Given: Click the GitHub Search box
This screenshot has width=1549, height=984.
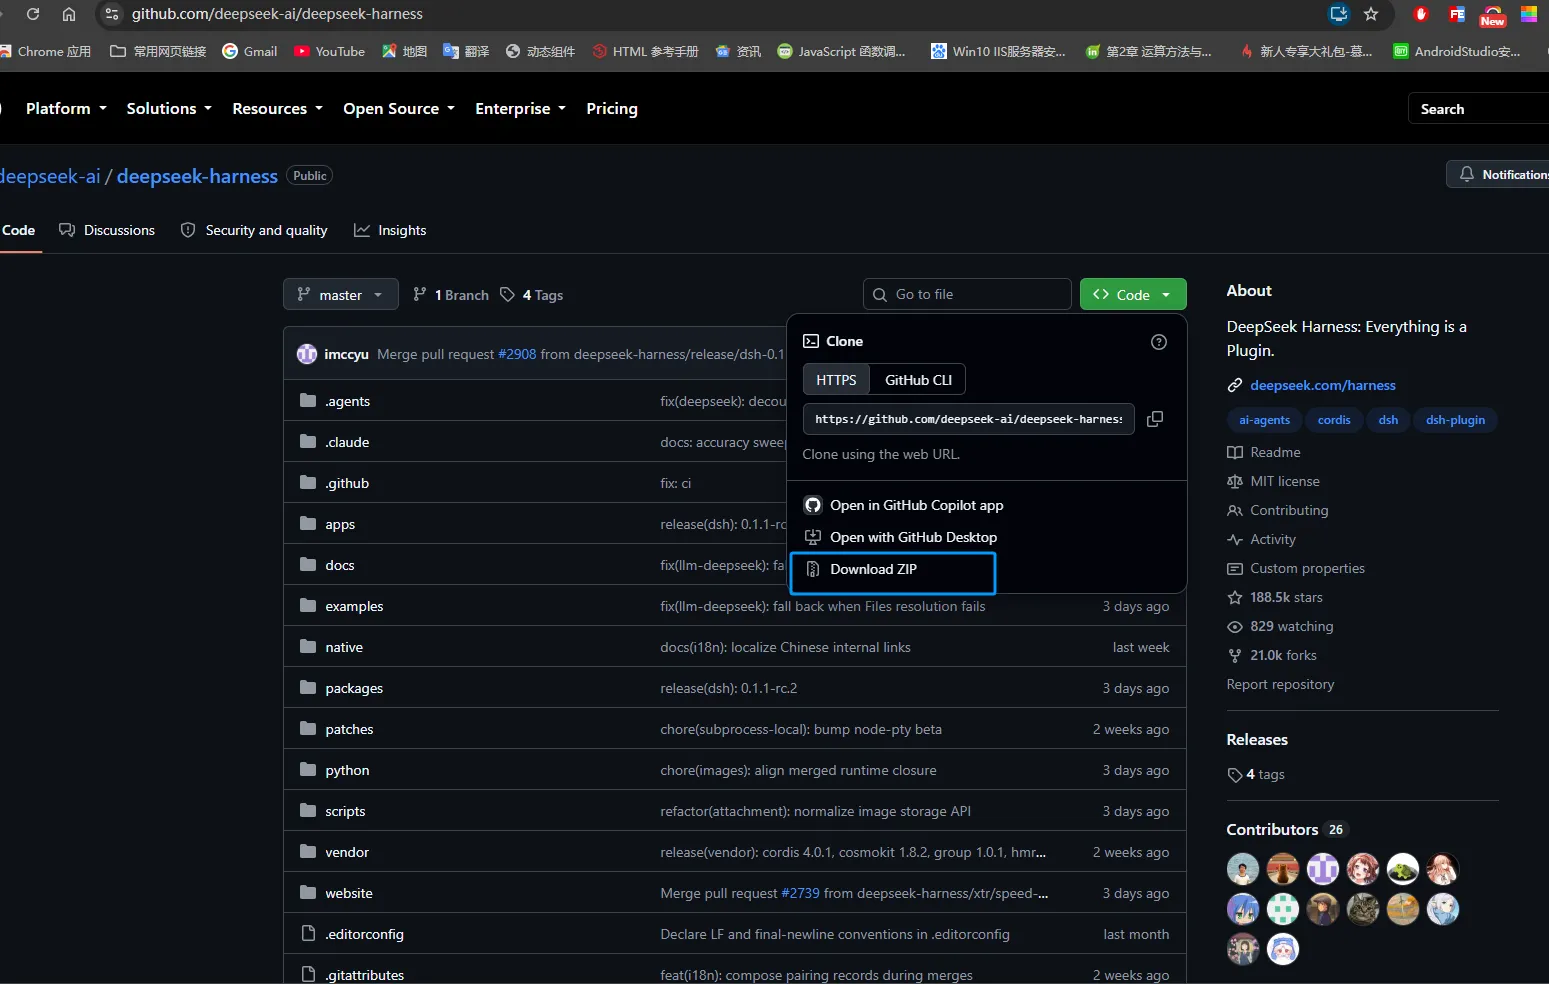Looking at the screenshot, I should [x=1478, y=108].
